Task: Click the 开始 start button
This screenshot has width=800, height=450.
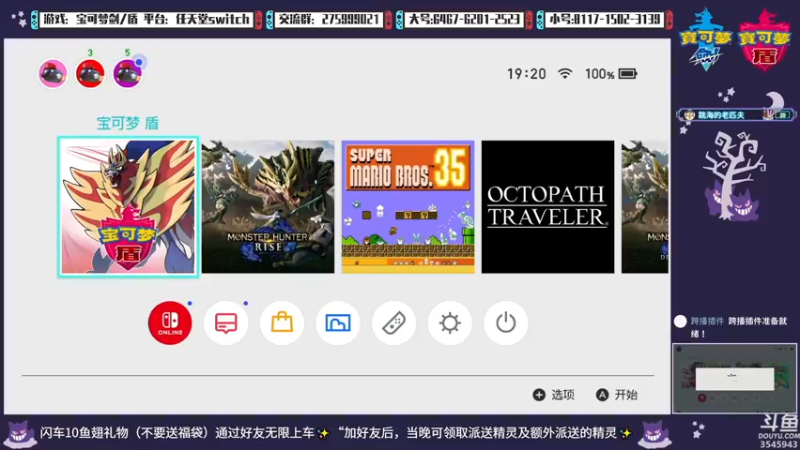Action: point(617,394)
